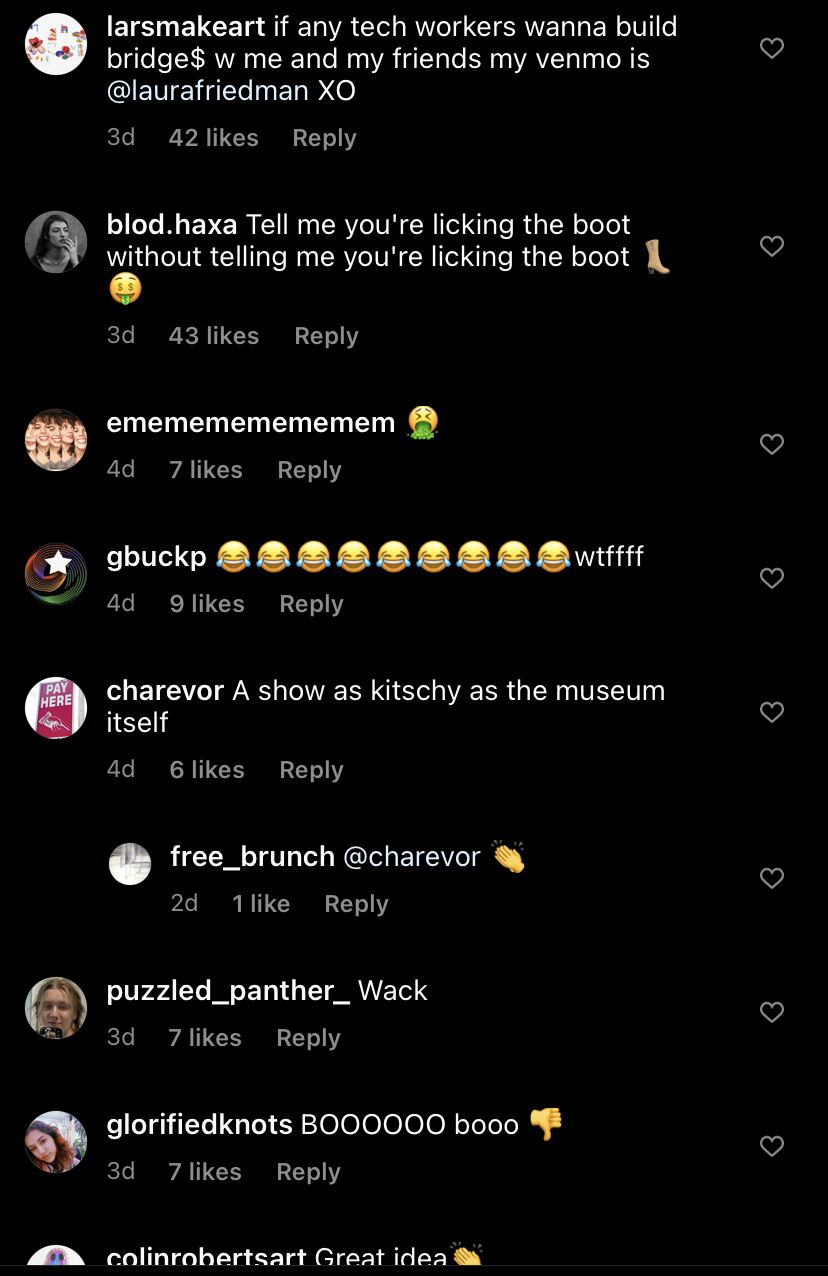The height and width of the screenshot is (1276, 828).
Task: View charevor's Pay Here avatar
Action: [56, 708]
